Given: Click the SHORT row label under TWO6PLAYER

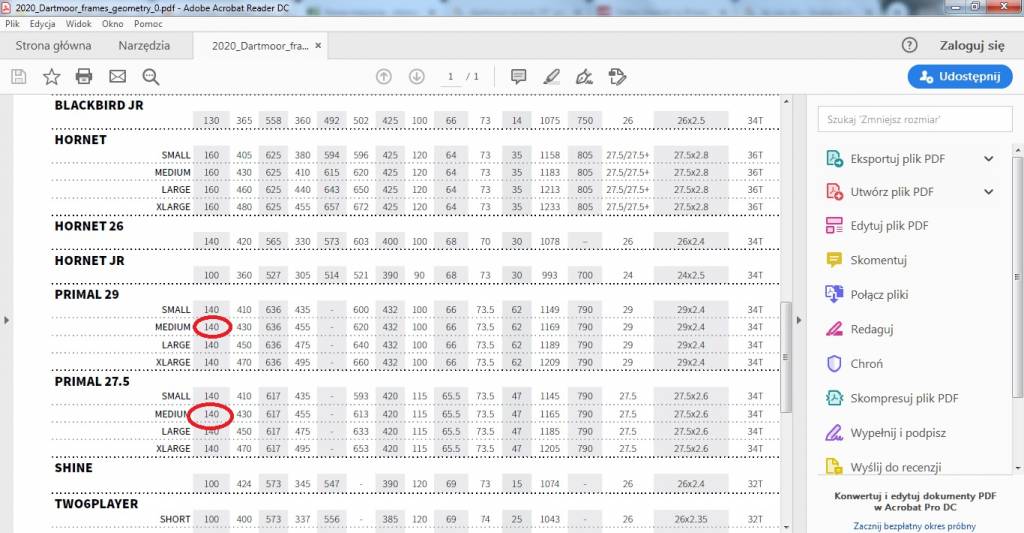Looking at the screenshot, I should [x=175, y=519].
